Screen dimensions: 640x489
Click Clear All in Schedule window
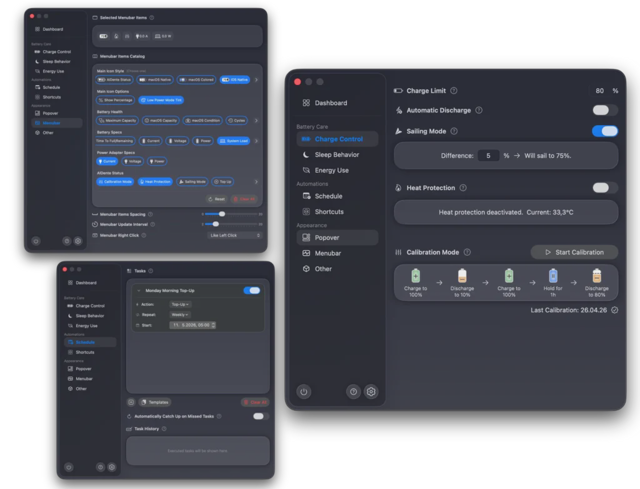pos(255,402)
